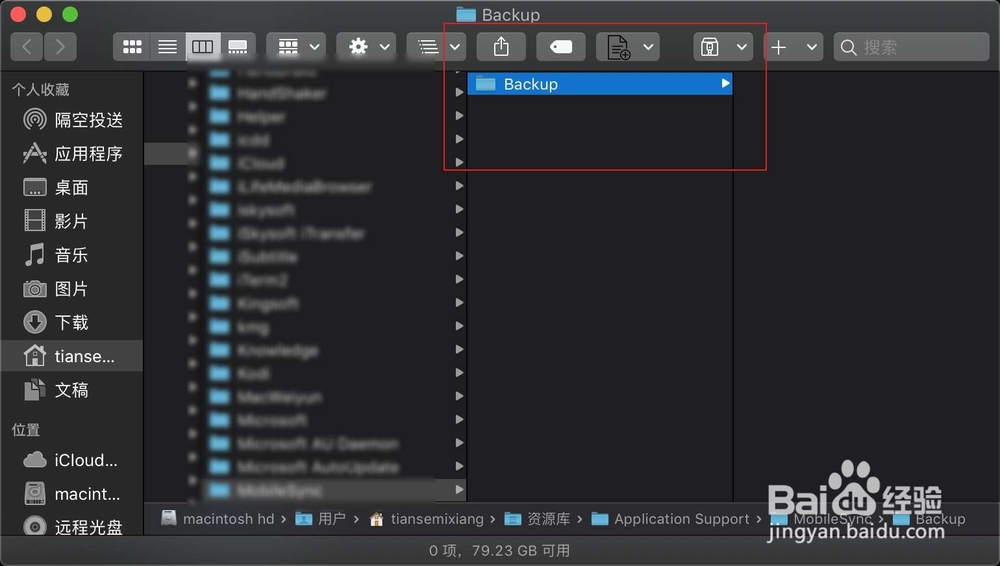1000x566 pixels.
Task: Open iCloud... drive in sidebar
Action: pos(72,460)
